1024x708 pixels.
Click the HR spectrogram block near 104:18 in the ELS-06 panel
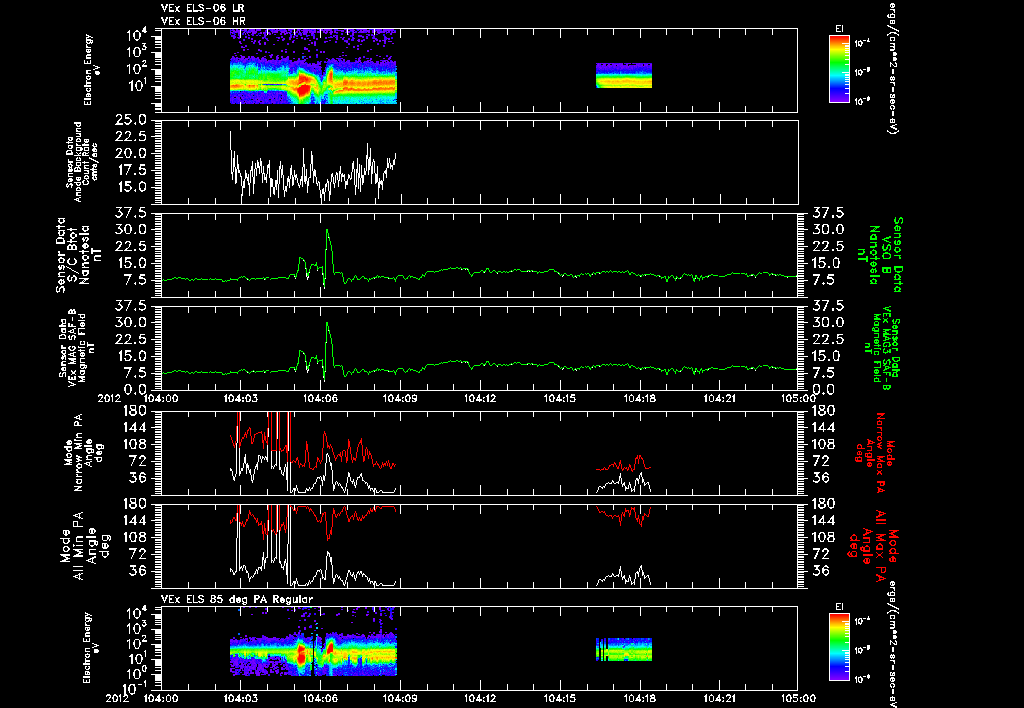(x=624, y=75)
